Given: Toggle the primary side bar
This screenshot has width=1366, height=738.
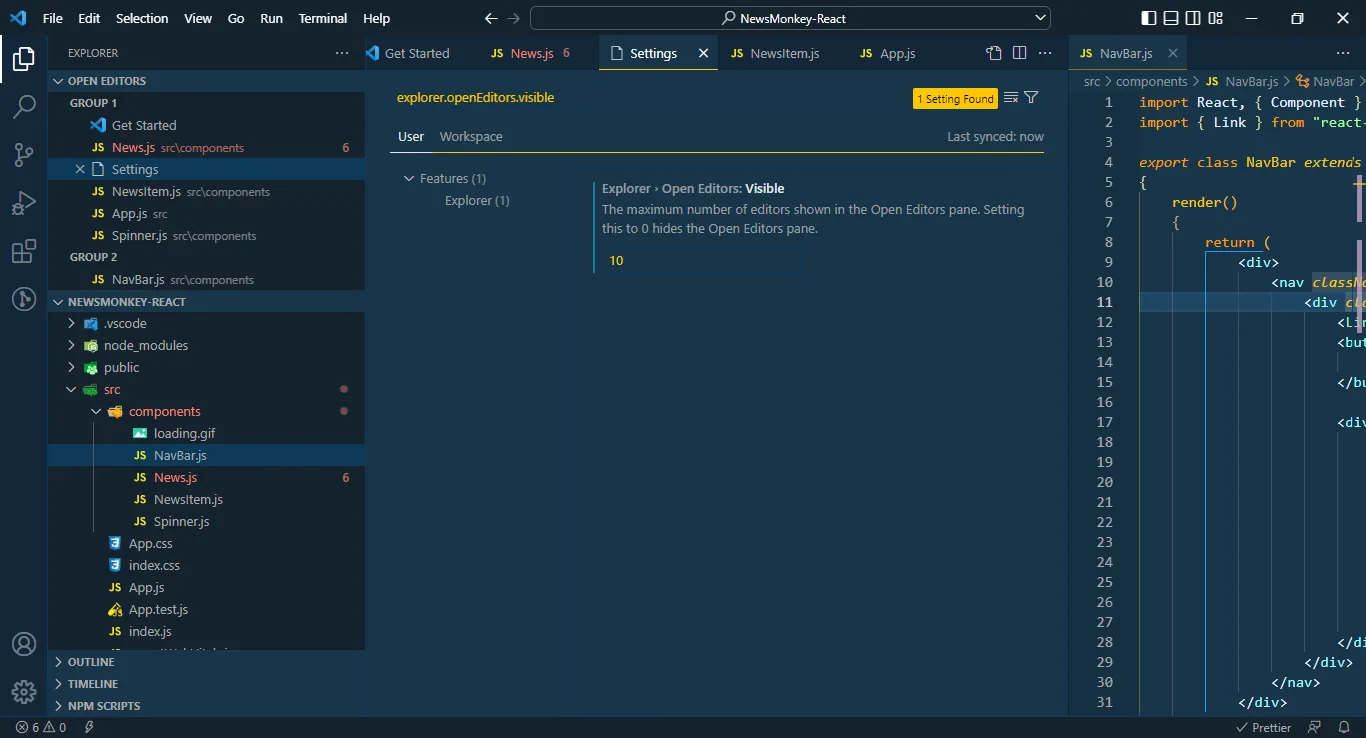Looking at the screenshot, I should pyautogui.click(x=1149, y=18).
